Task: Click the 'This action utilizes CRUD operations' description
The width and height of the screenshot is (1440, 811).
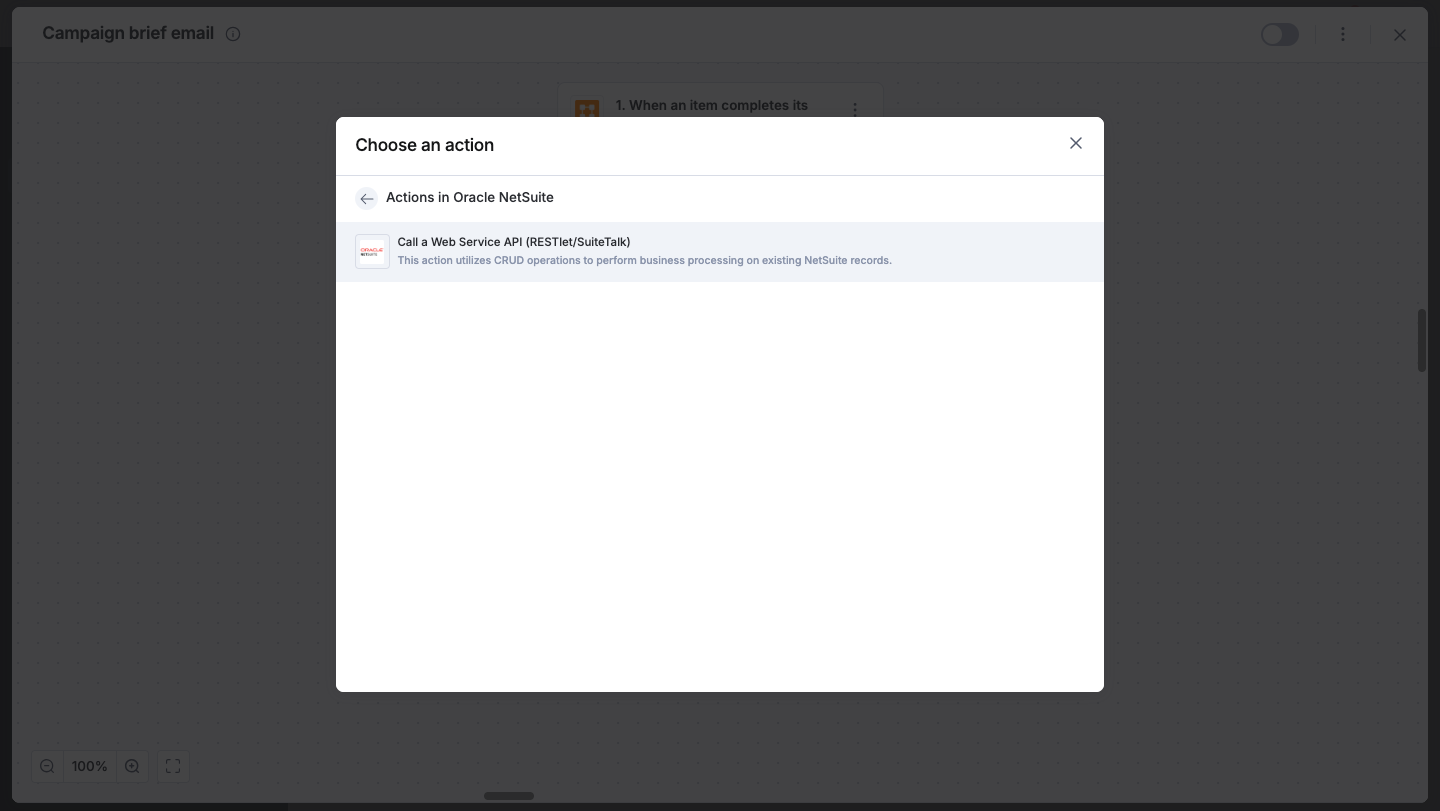Action: pos(645,260)
